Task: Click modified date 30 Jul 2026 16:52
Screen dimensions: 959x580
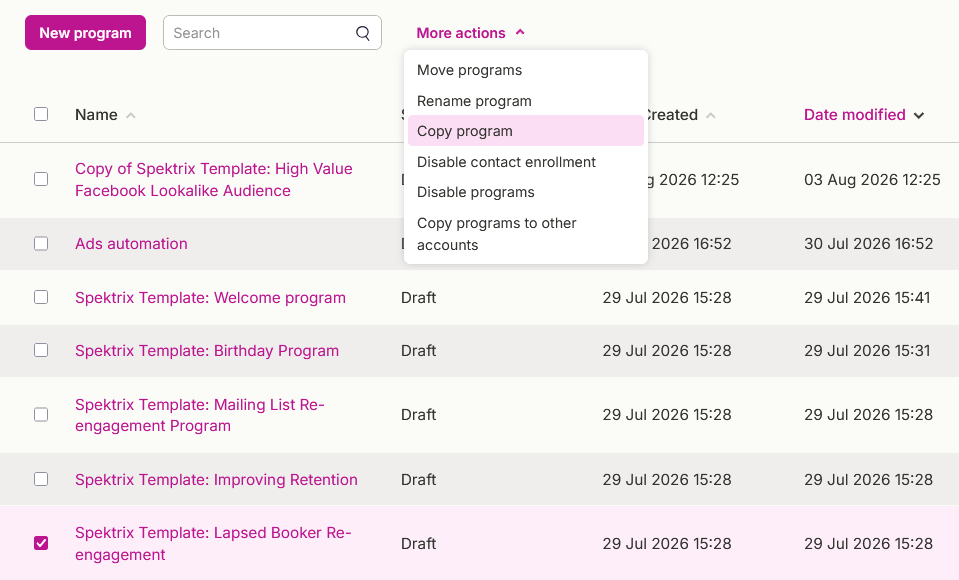Action: click(x=868, y=244)
